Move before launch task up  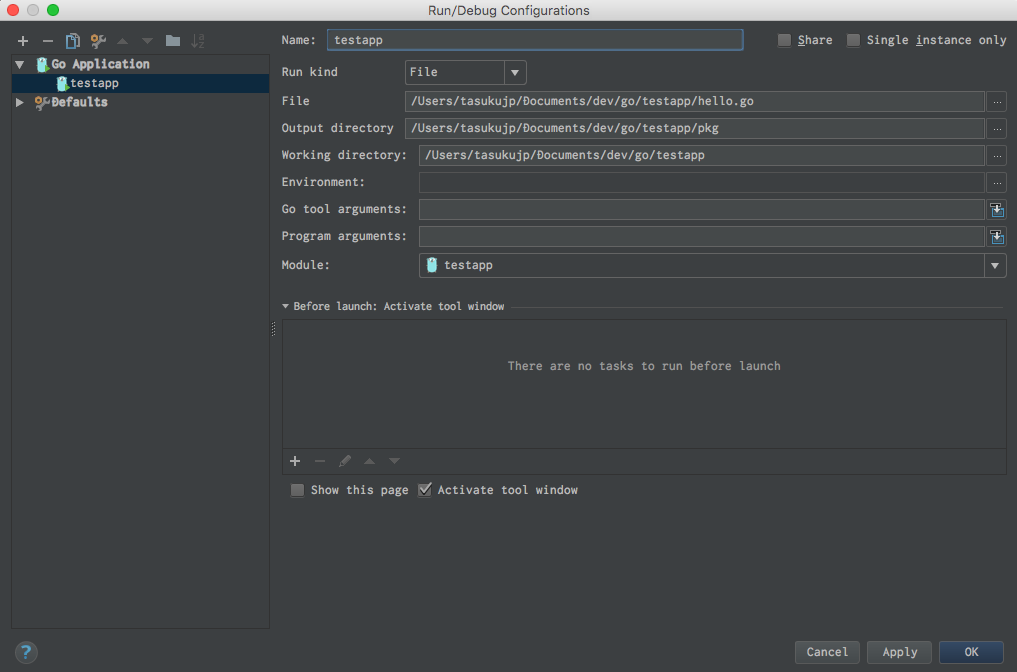tap(369, 461)
